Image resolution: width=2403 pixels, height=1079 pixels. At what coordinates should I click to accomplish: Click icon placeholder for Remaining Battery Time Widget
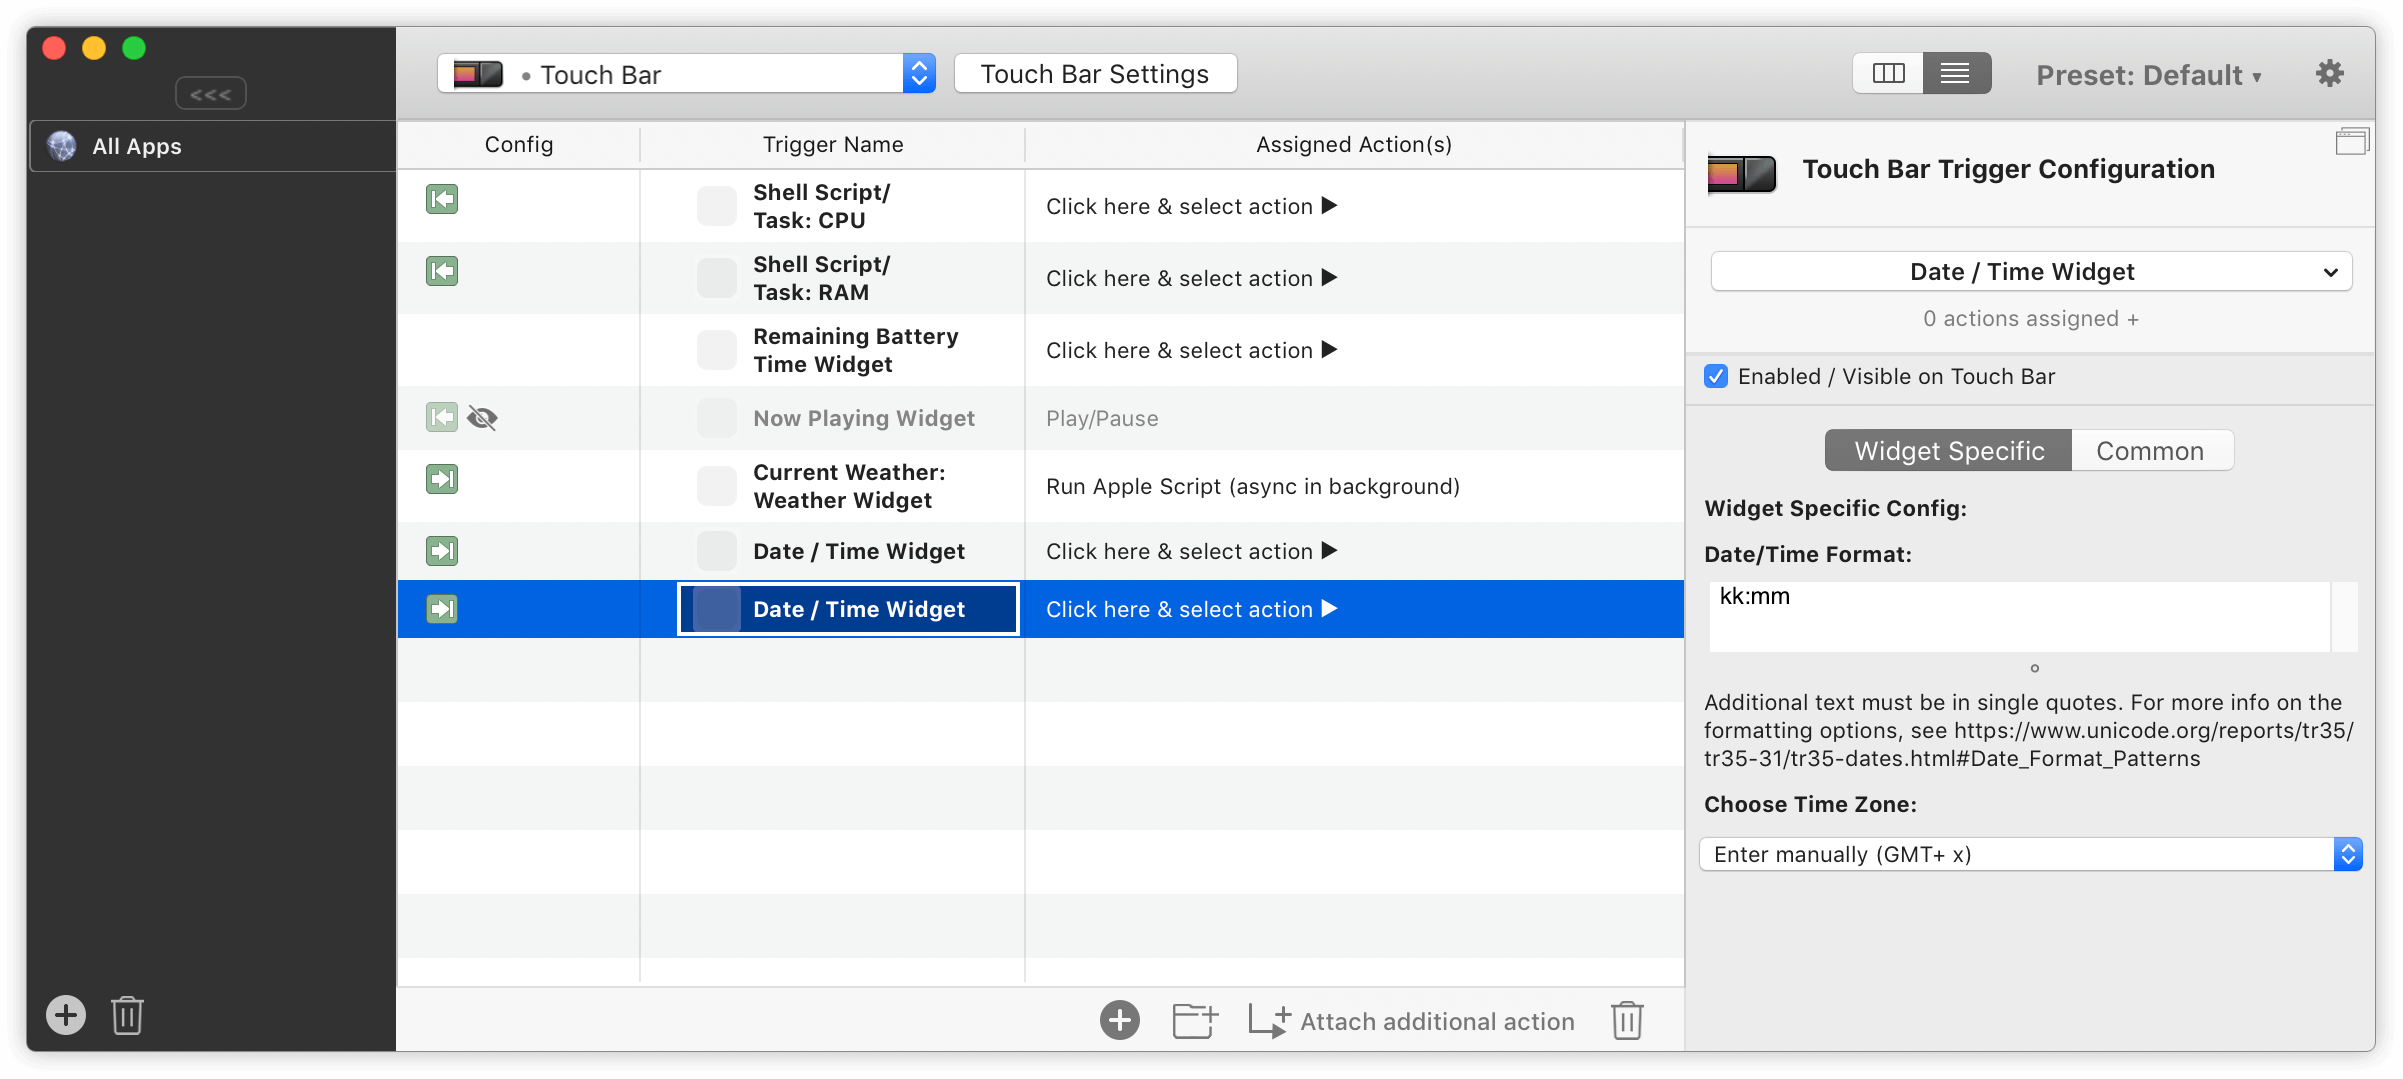pos(717,350)
